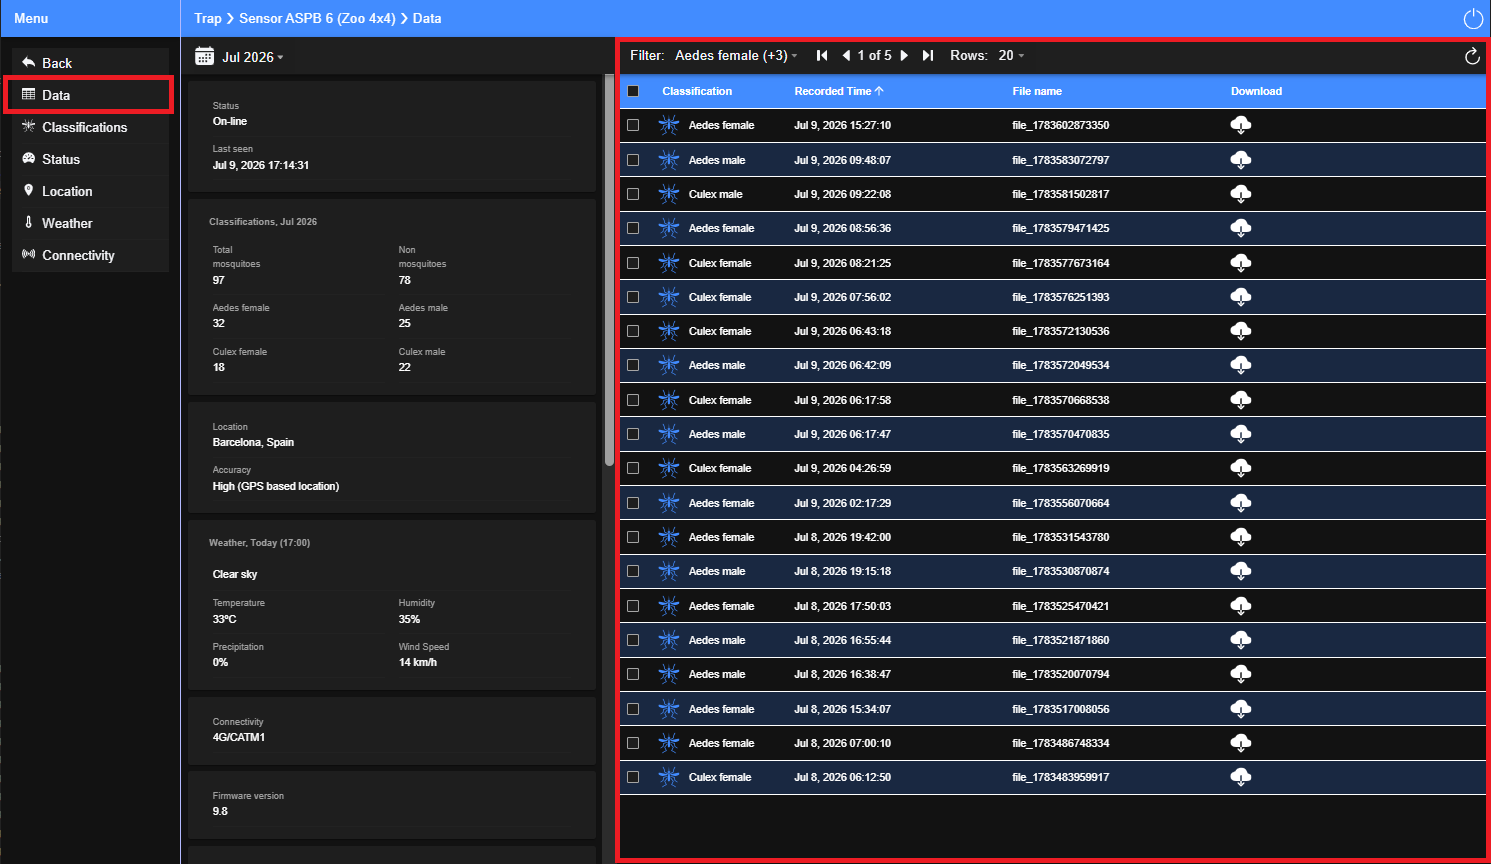Click the power/logout icon in top bar
This screenshot has height=864, width=1491.
[1472, 19]
